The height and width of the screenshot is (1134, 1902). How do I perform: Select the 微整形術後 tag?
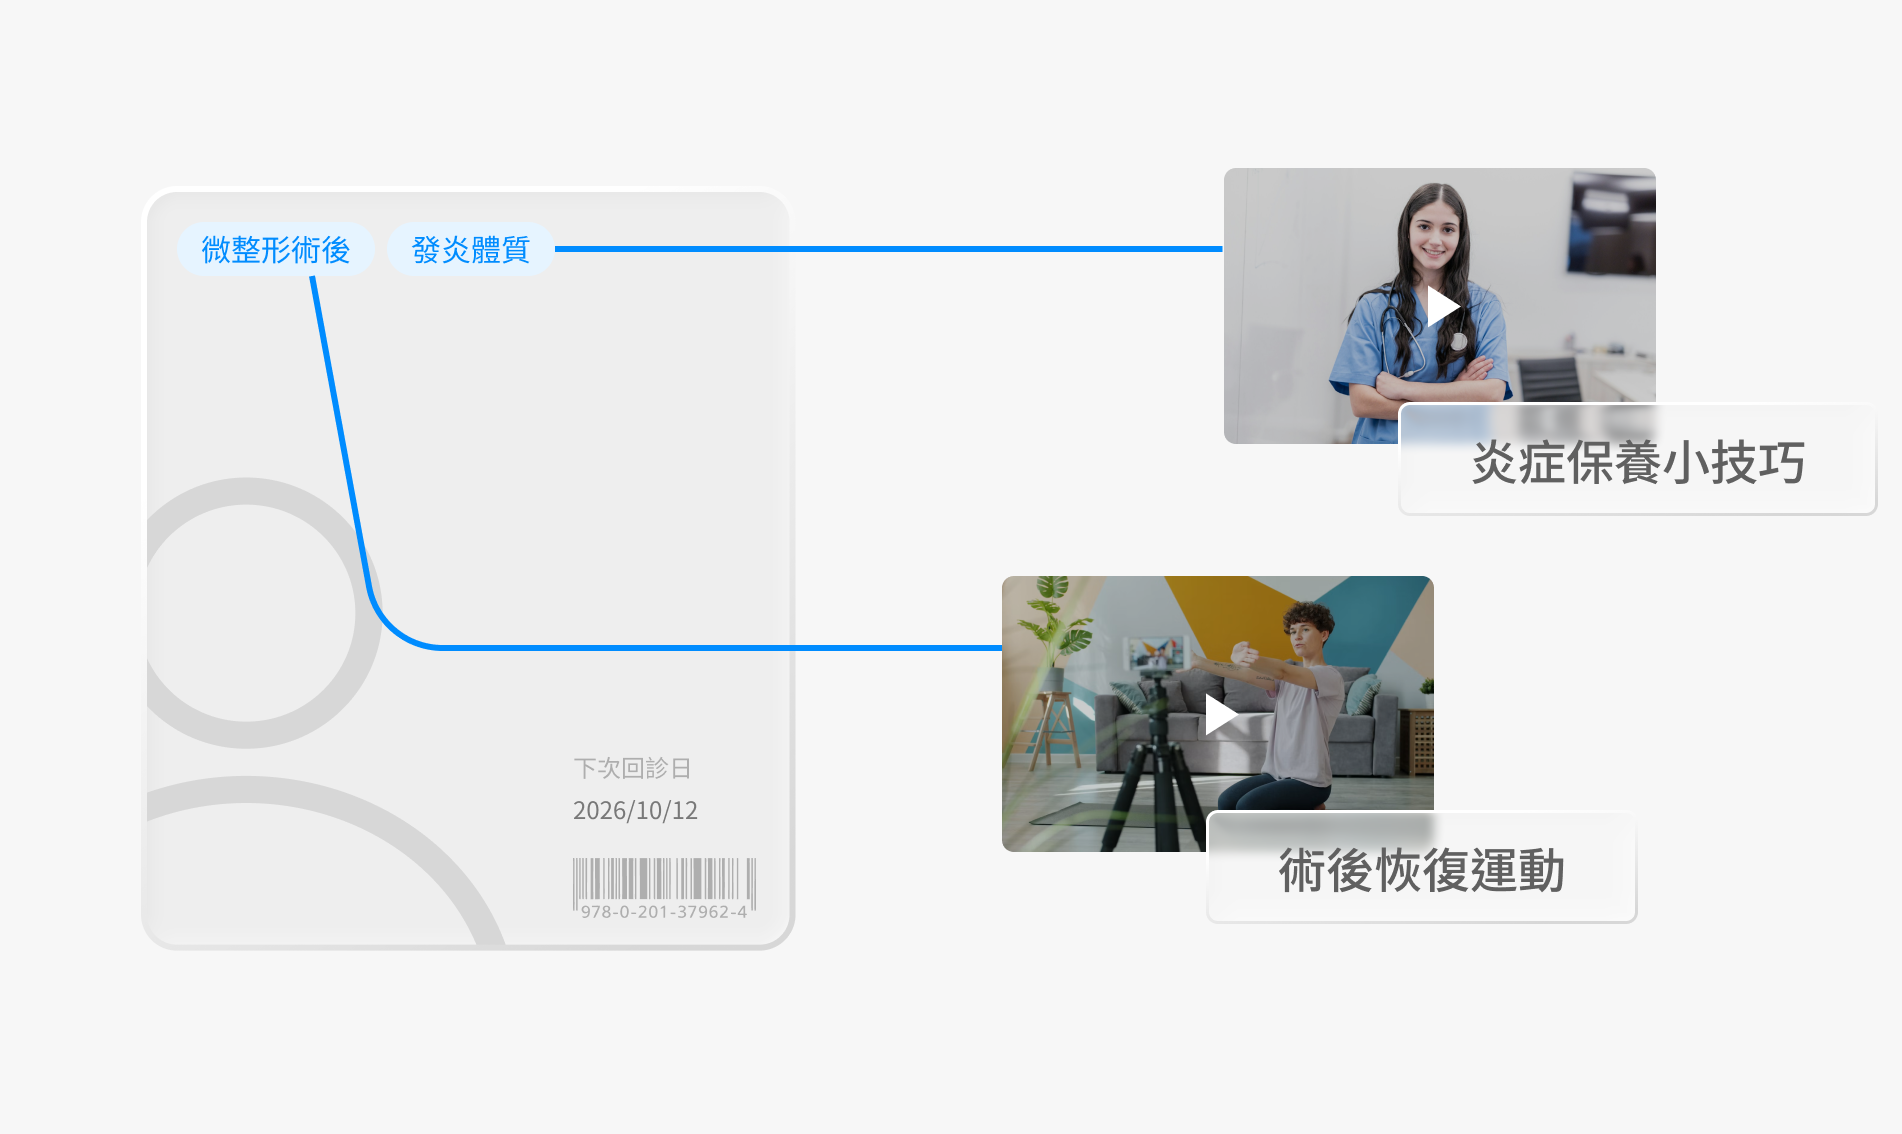click(x=276, y=249)
